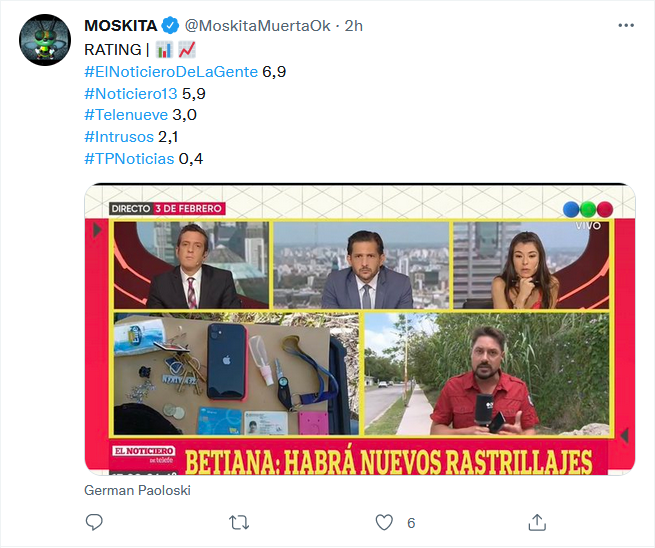Open hashtag #Telenueve
The width and height of the screenshot is (655, 548).
click(126, 115)
